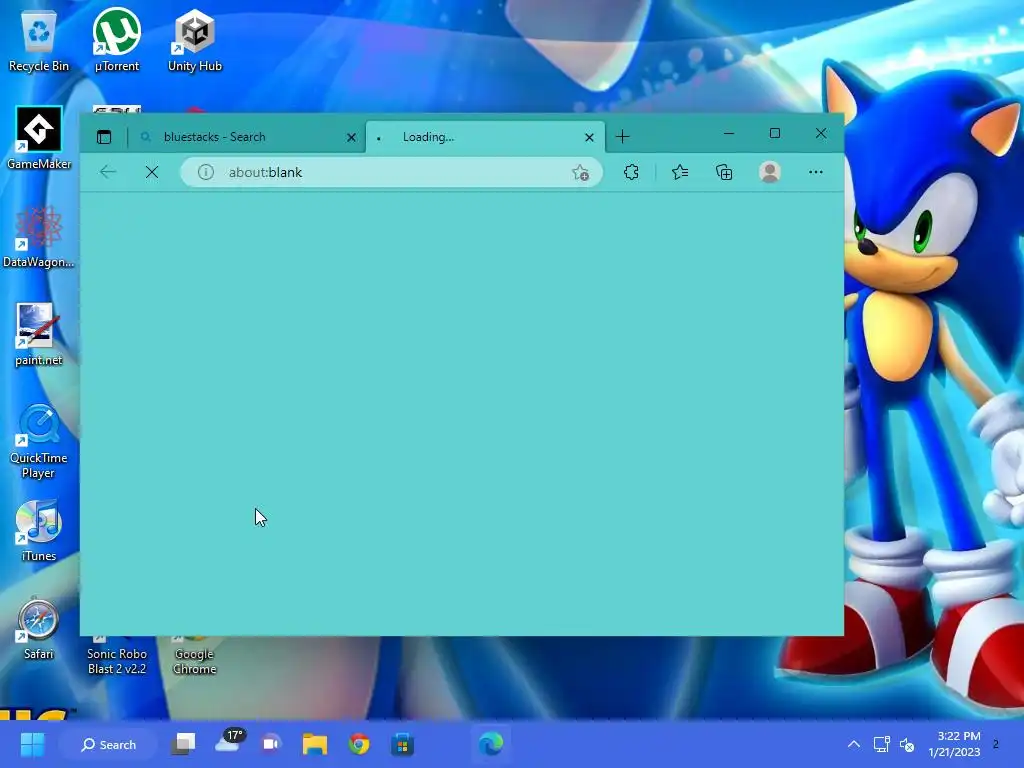
Task: Open the network status tray icon
Action: (x=882, y=744)
